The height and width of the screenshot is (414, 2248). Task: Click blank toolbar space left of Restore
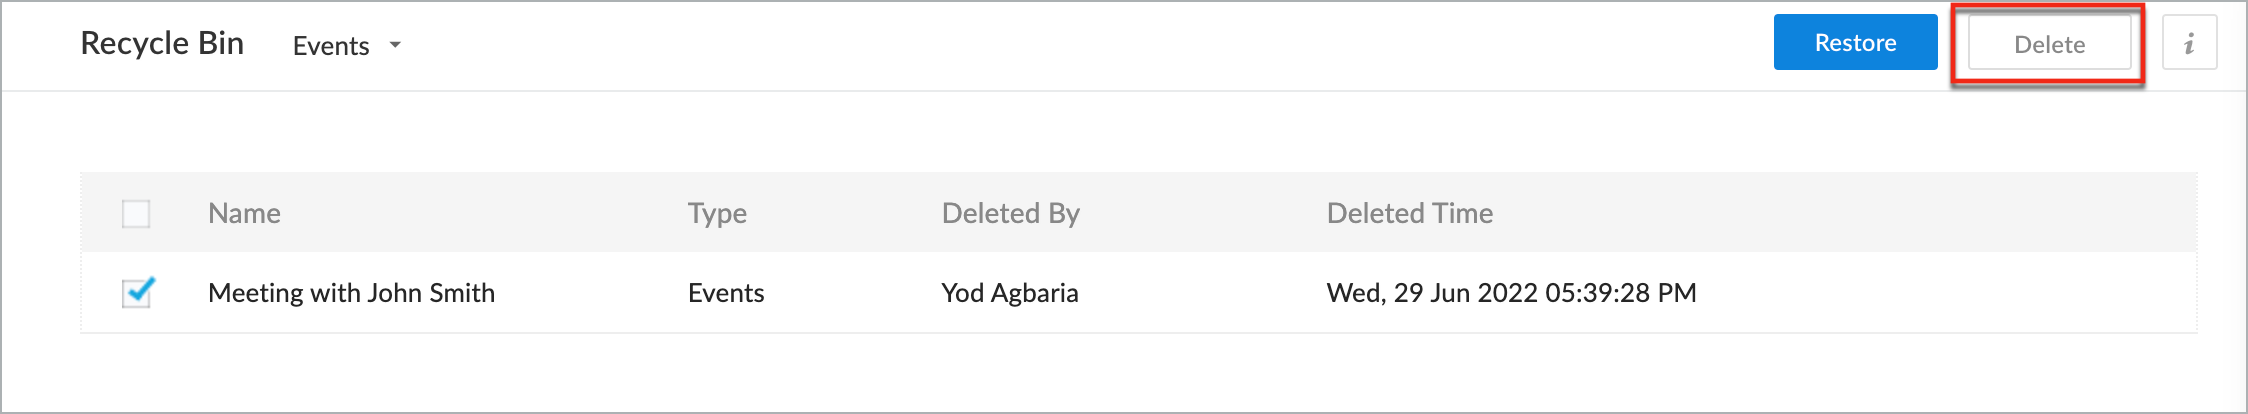[1100, 45]
